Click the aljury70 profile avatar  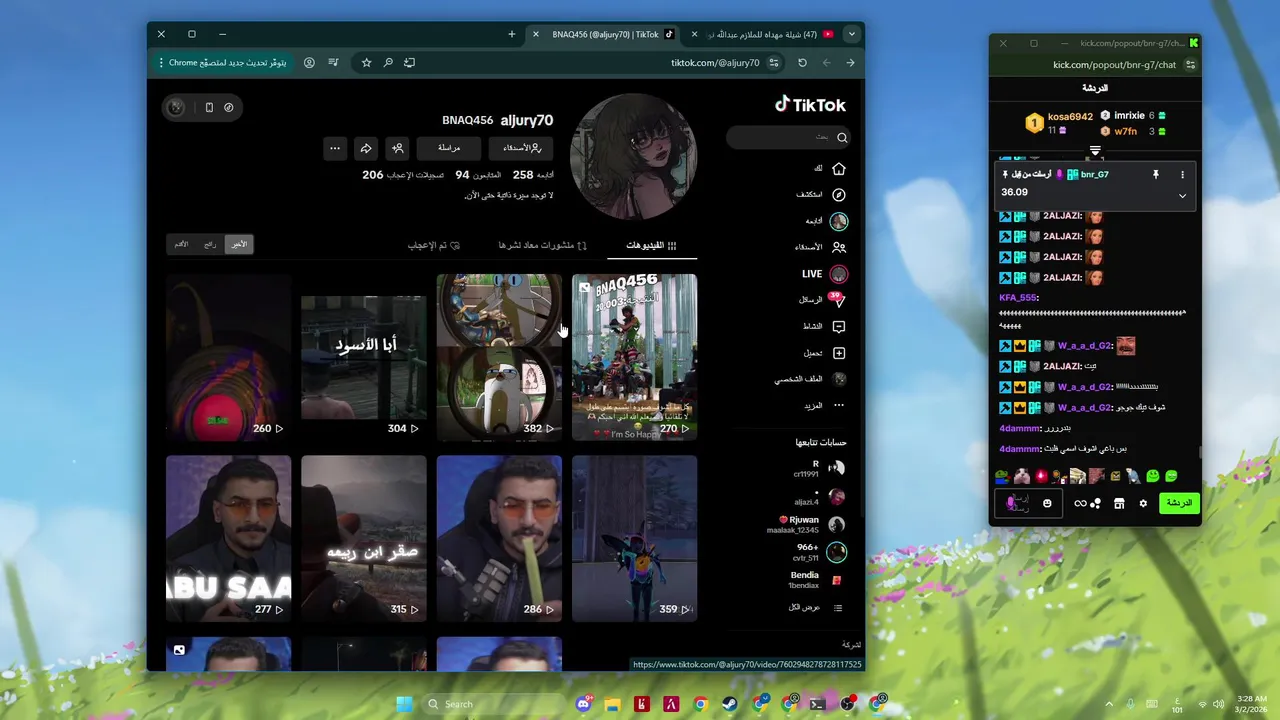633,156
